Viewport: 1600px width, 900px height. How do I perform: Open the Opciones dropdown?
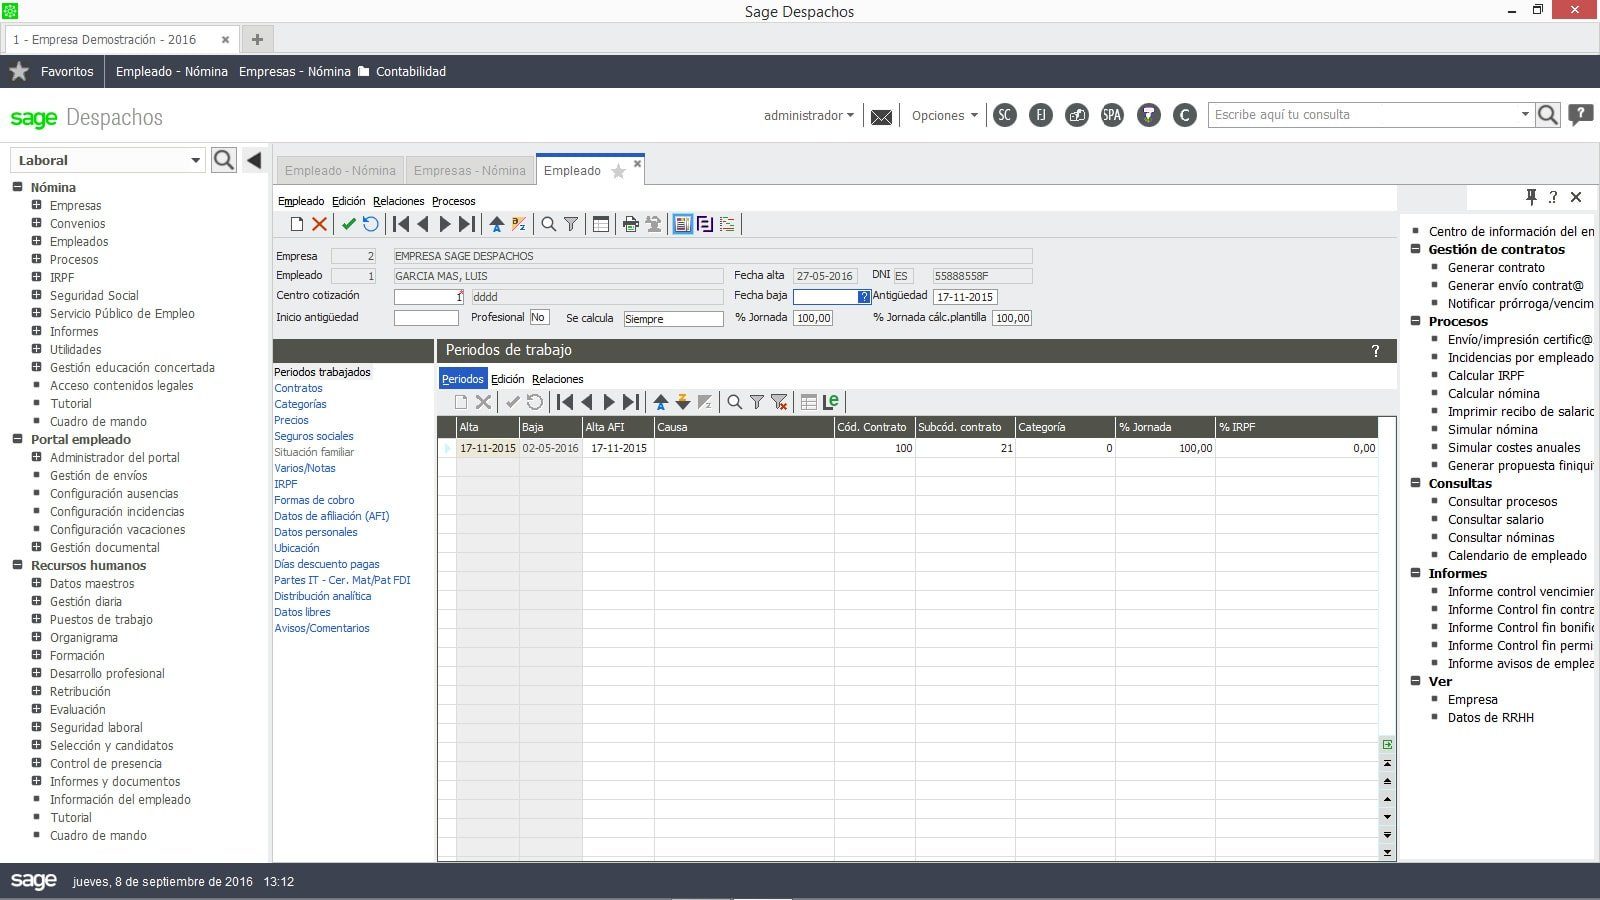coord(944,115)
